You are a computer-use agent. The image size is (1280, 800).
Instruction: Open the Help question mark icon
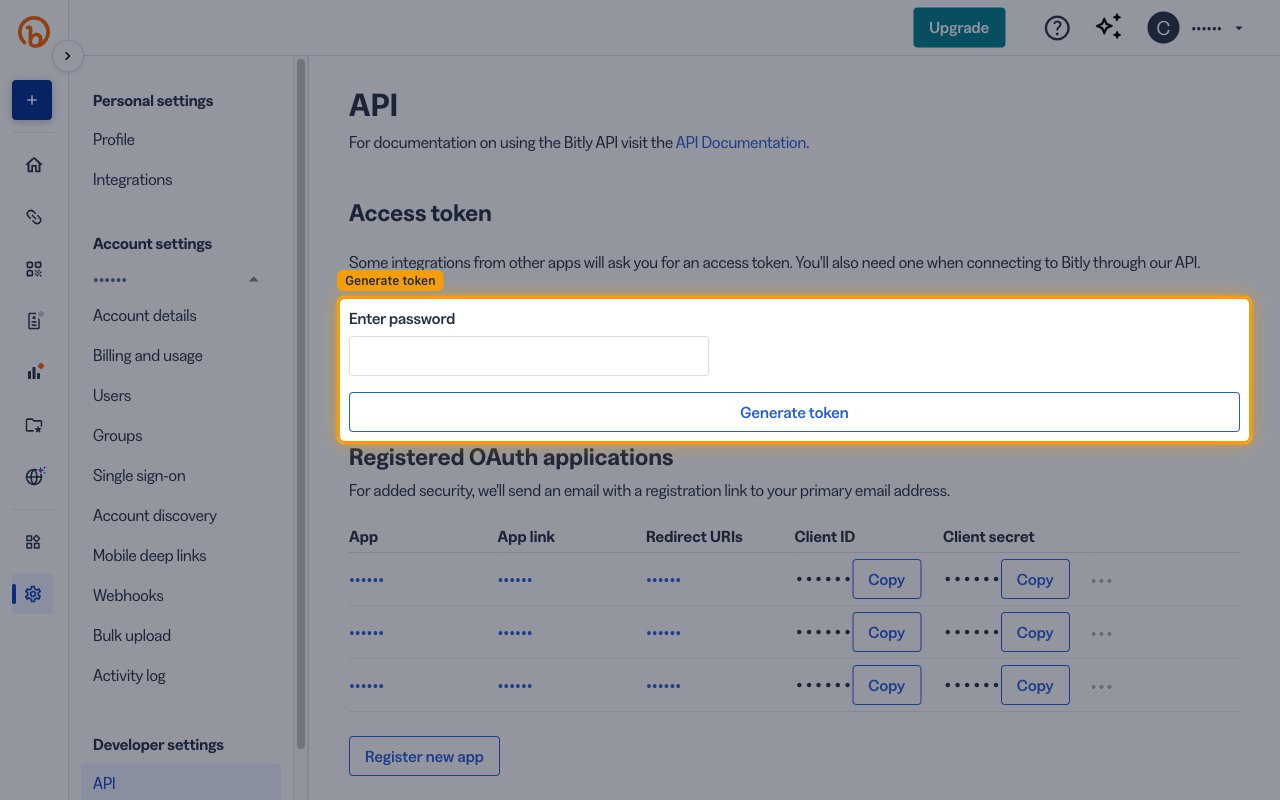pos(1057,28)
